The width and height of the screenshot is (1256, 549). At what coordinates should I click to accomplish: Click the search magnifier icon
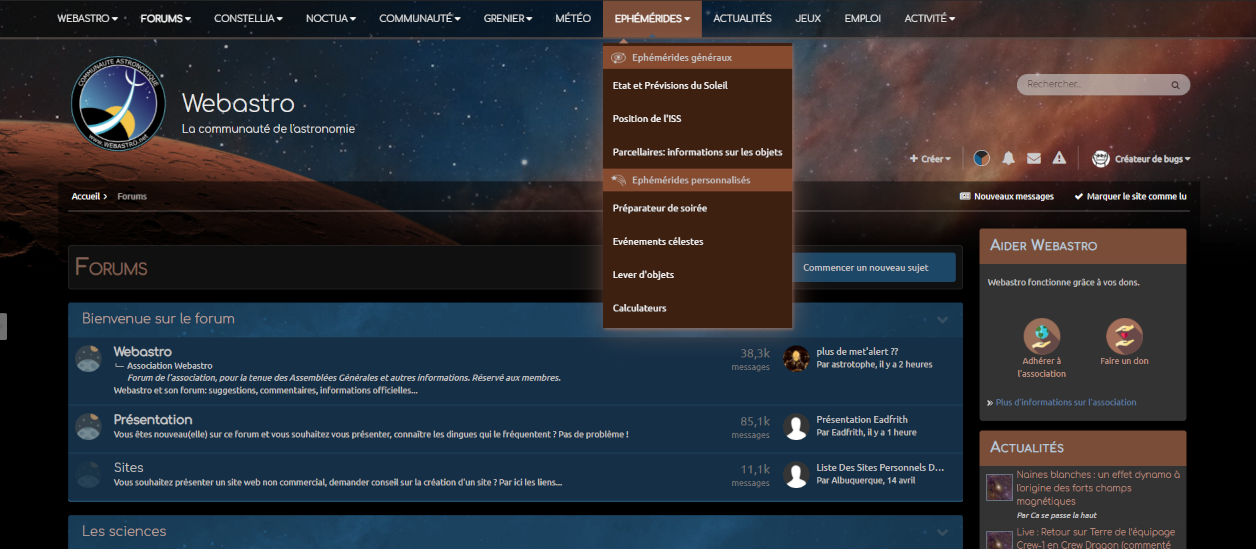coord(1176,85)
